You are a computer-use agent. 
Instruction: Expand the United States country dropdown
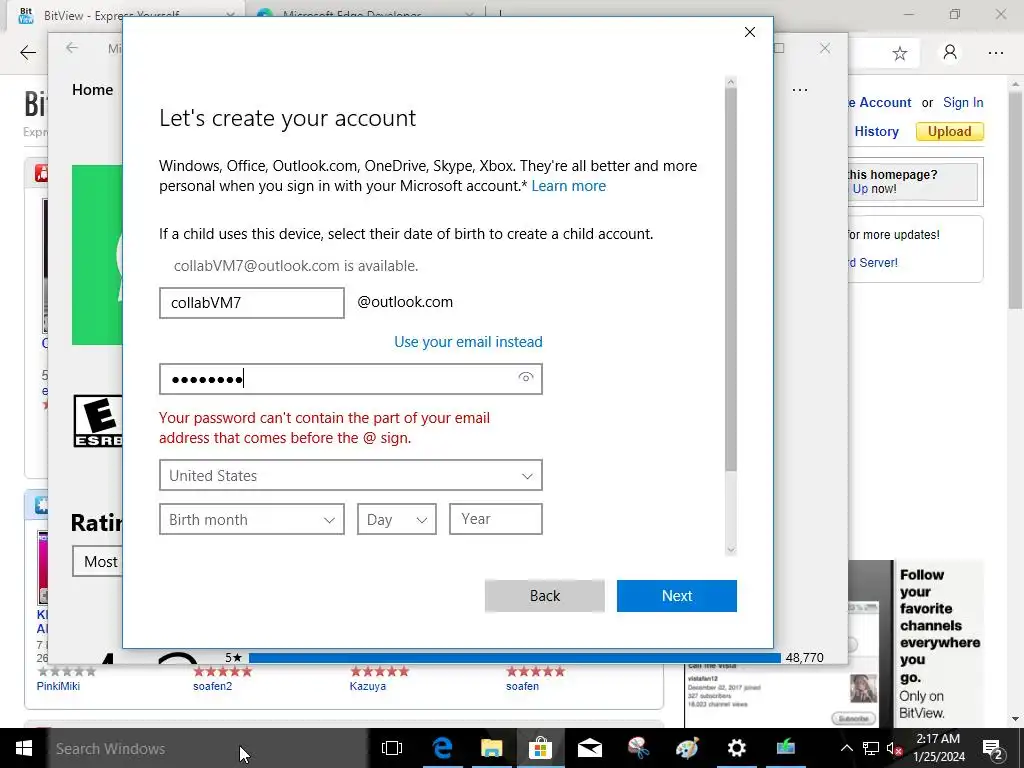tap(351, 475)
